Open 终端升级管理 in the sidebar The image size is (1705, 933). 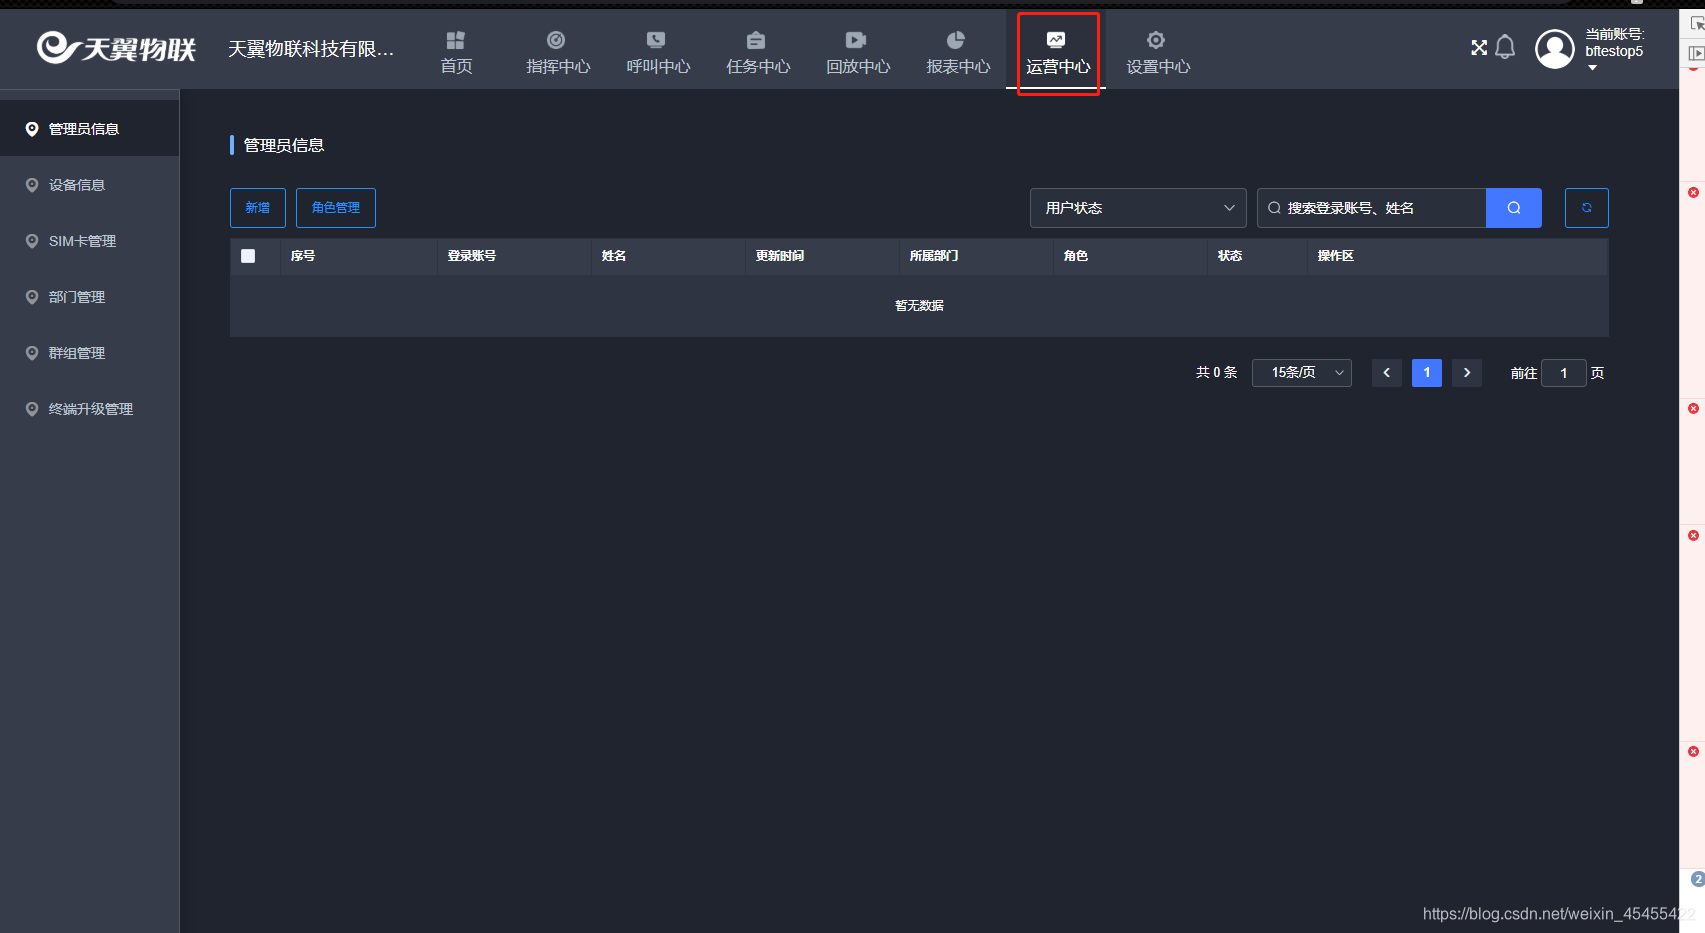pyautogui.click(x=89, y=409)
